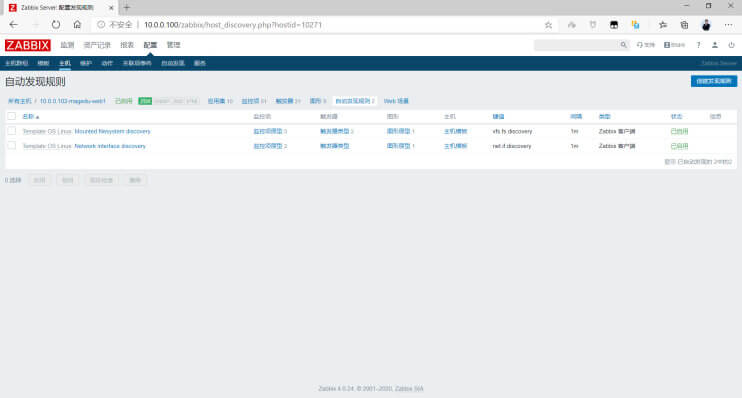Click the vfs.fs.discovery key text
Viewport: 742px width, 398px height.
pyautogui.click(x=512, y=131)
